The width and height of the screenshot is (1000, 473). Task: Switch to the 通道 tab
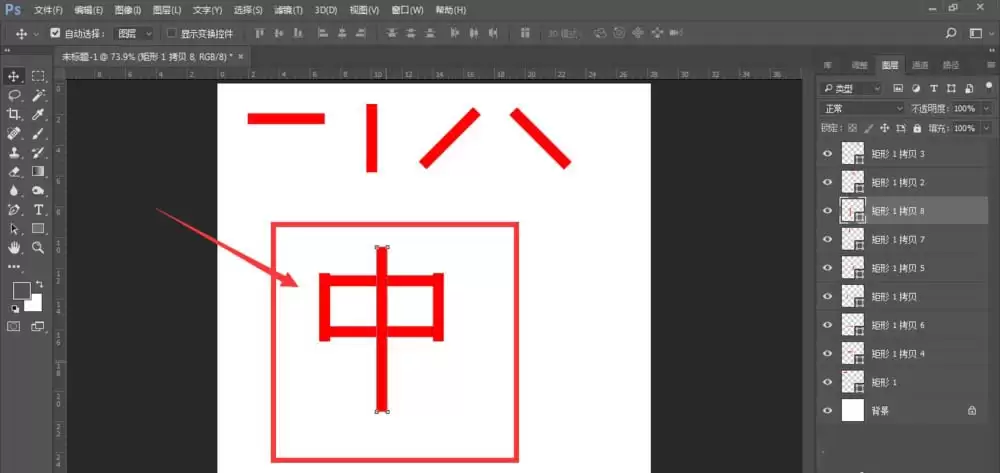[920, 65]
